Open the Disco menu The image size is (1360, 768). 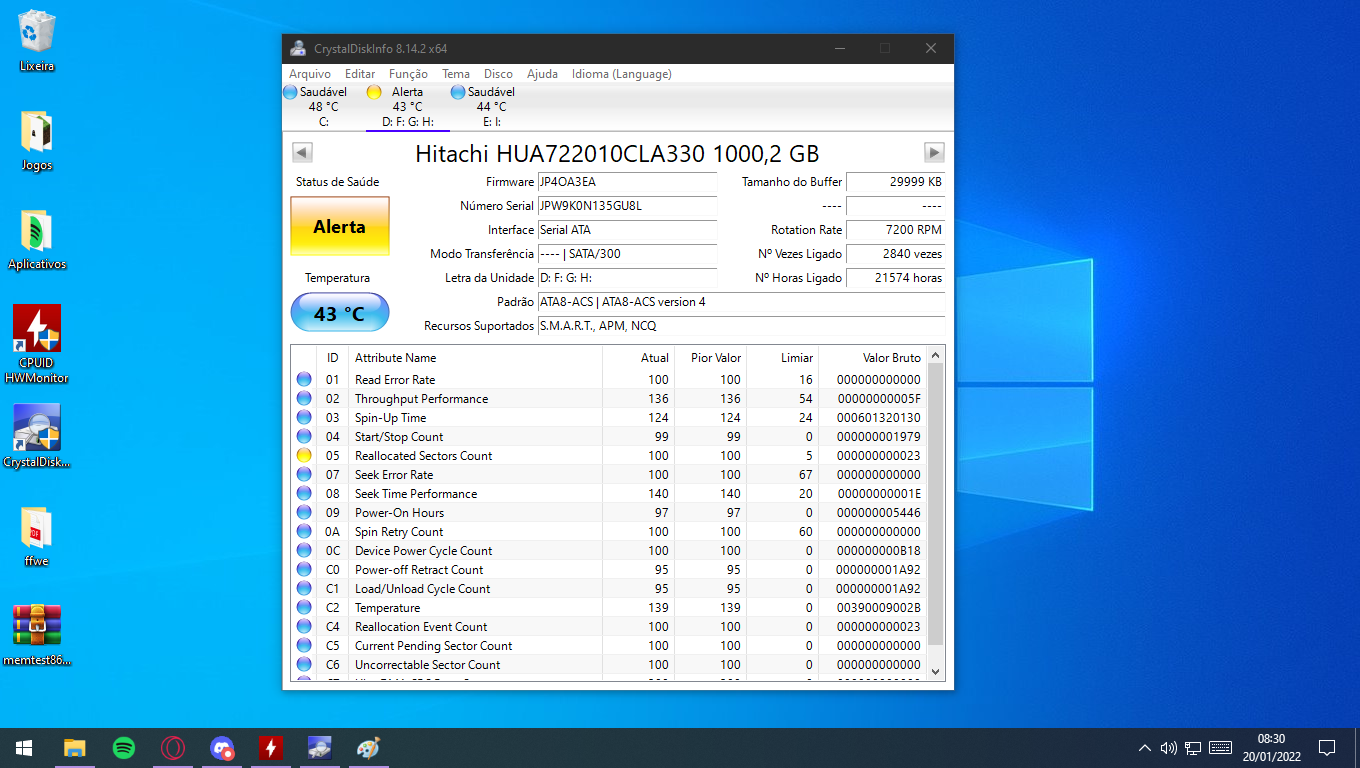[498, 74]
